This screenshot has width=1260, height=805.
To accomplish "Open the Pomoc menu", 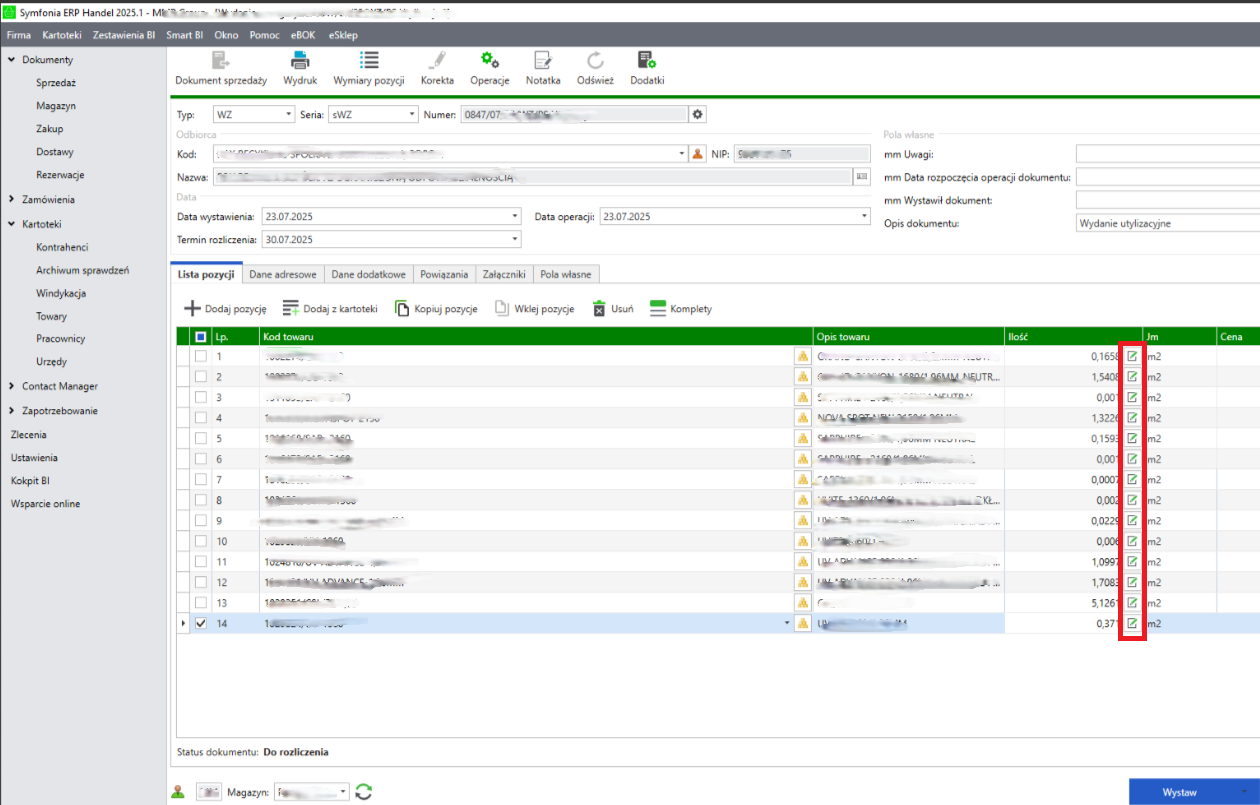I will 265,35.
